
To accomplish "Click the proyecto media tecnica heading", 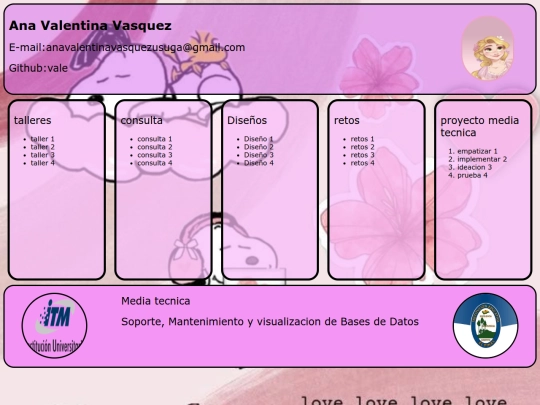I will point(480,126).
